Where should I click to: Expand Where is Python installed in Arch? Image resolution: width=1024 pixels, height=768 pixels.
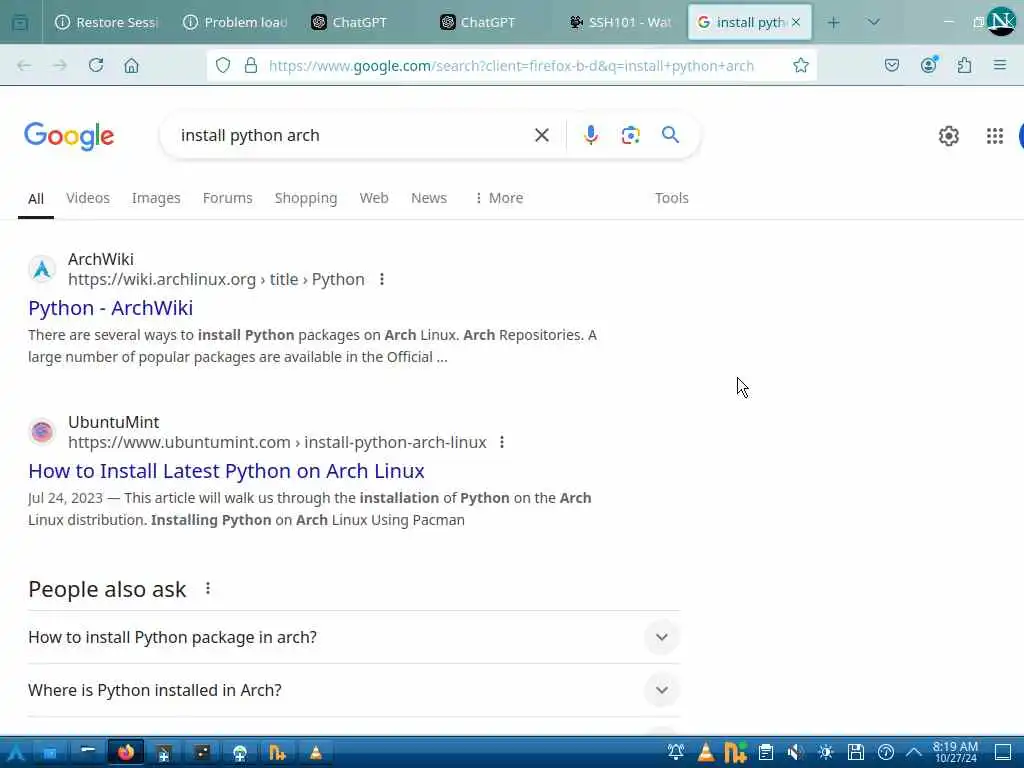(354, 690)
